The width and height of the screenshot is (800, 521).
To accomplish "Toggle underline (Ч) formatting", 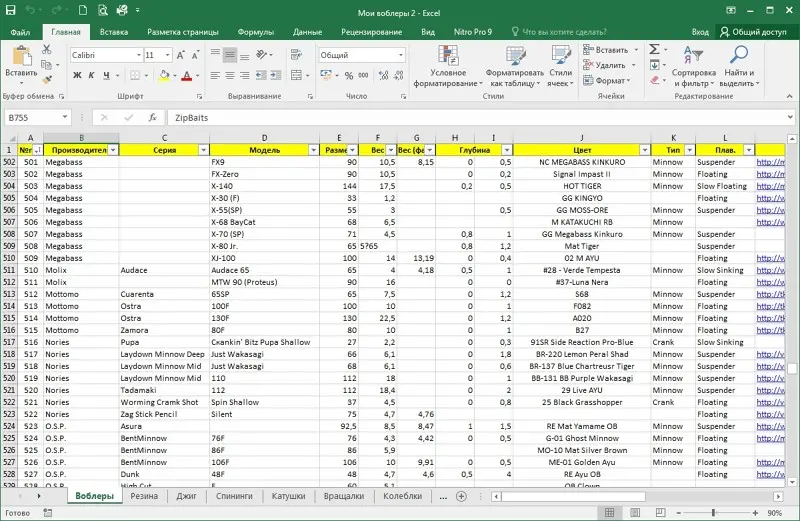I will point(106,76).
